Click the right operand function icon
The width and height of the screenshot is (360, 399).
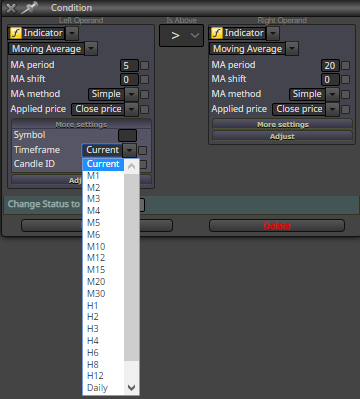click(x=217, y=33)
